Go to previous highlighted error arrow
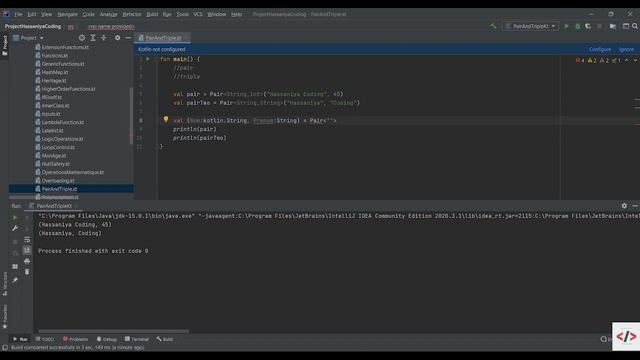 [x=627, y=60]
